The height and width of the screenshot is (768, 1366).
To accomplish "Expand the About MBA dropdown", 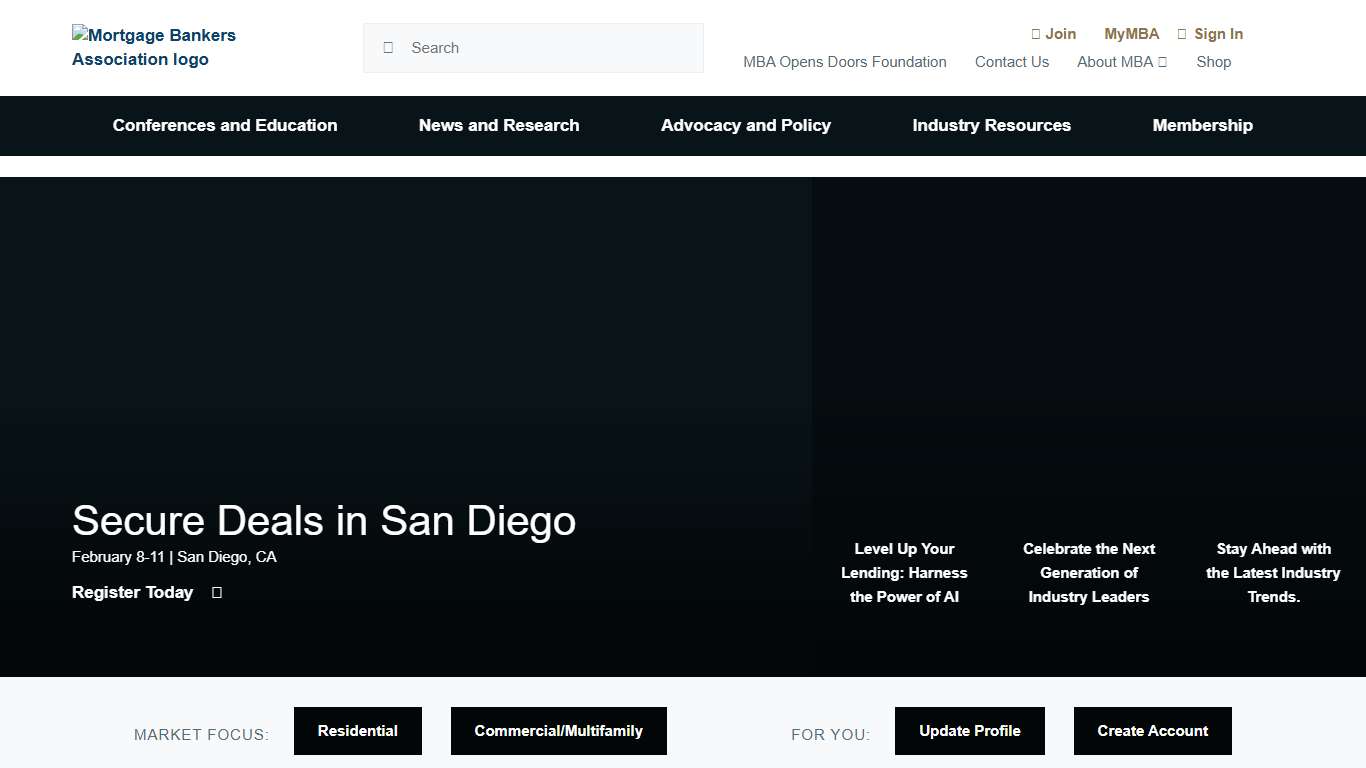I will point(1121,62).
